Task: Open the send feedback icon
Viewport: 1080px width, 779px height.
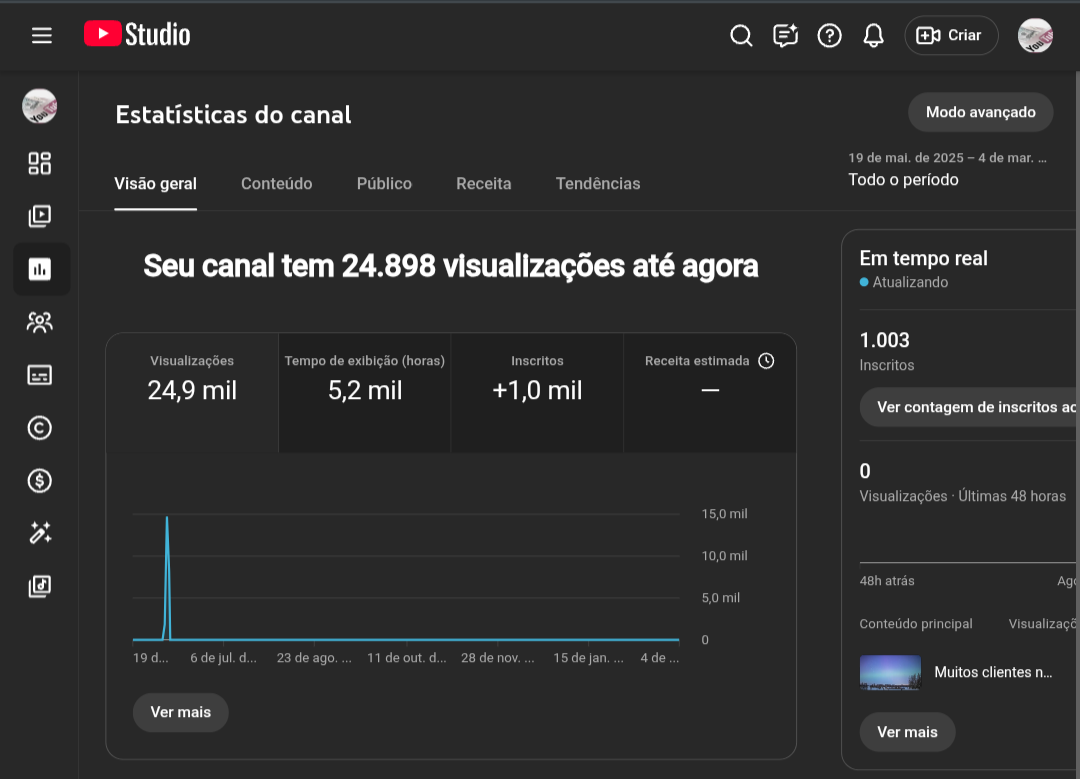Action: point(785,36)
